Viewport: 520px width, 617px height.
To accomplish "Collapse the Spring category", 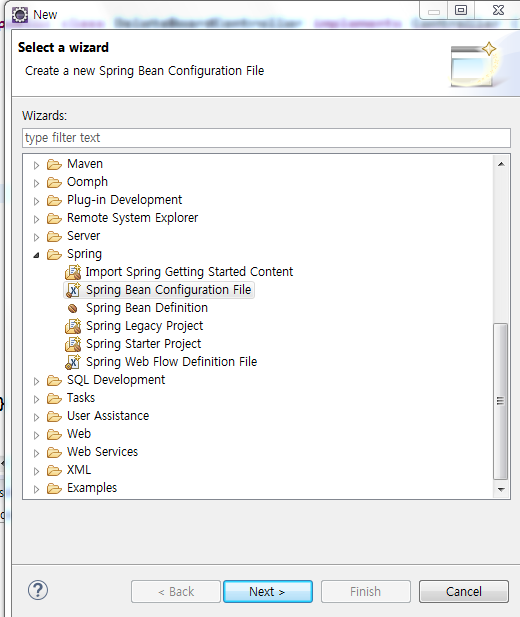I will pos(36,255).
